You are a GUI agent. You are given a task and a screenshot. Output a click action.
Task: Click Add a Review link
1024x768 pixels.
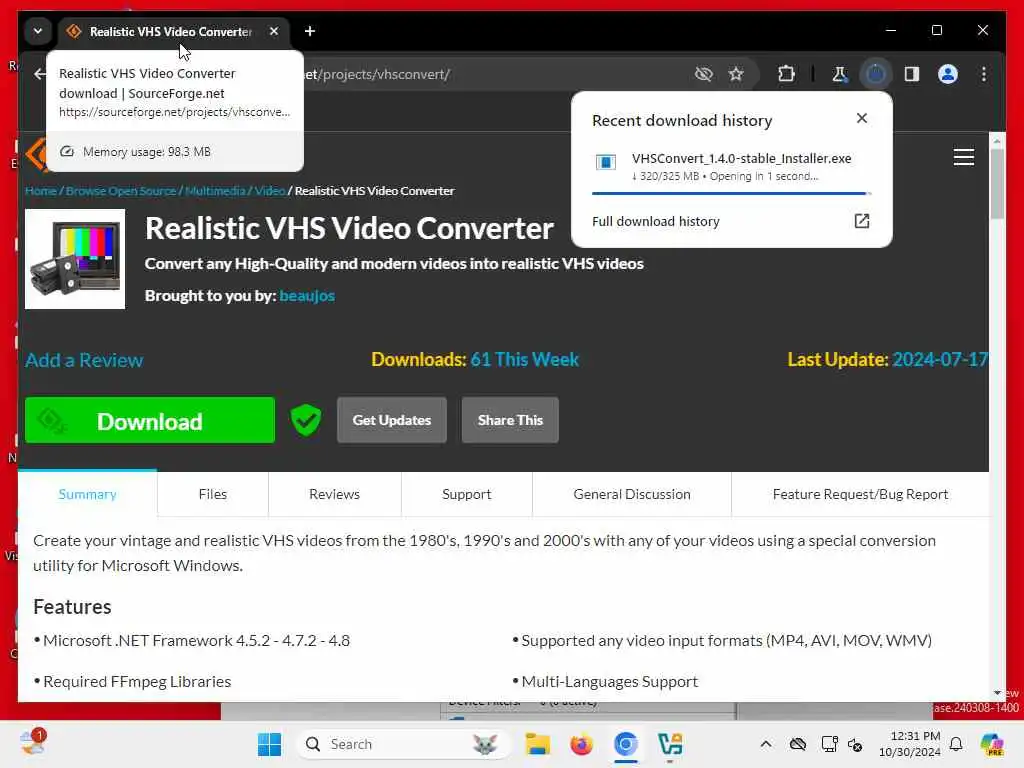84,360
